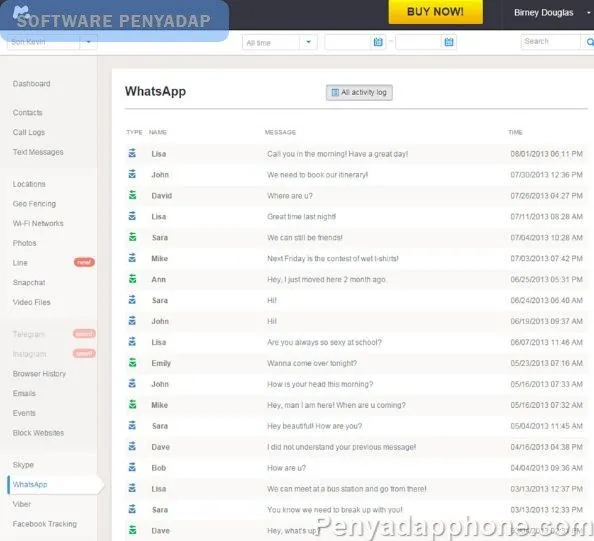The width and height of the screenshot is (594, 541).
Task: Click type icon for 'Hey beautiful' row
Action: tap(132, 425)
